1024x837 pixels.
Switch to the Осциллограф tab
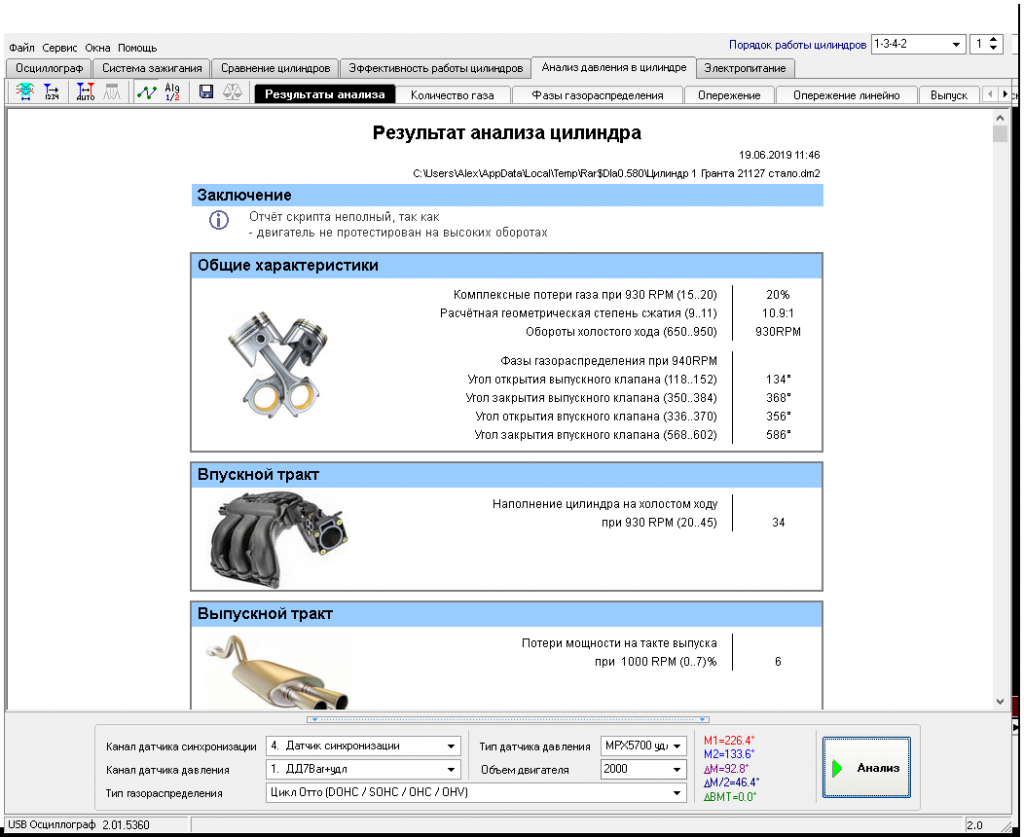[x=49, y=68]
